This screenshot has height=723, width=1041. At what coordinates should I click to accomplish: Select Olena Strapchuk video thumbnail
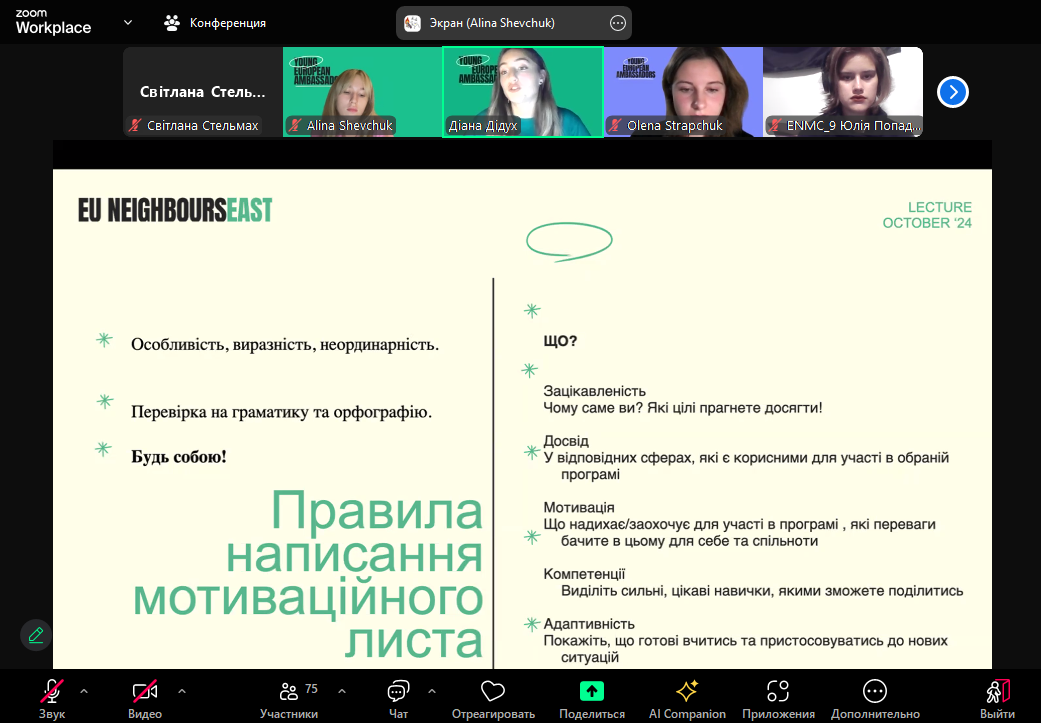683,91
